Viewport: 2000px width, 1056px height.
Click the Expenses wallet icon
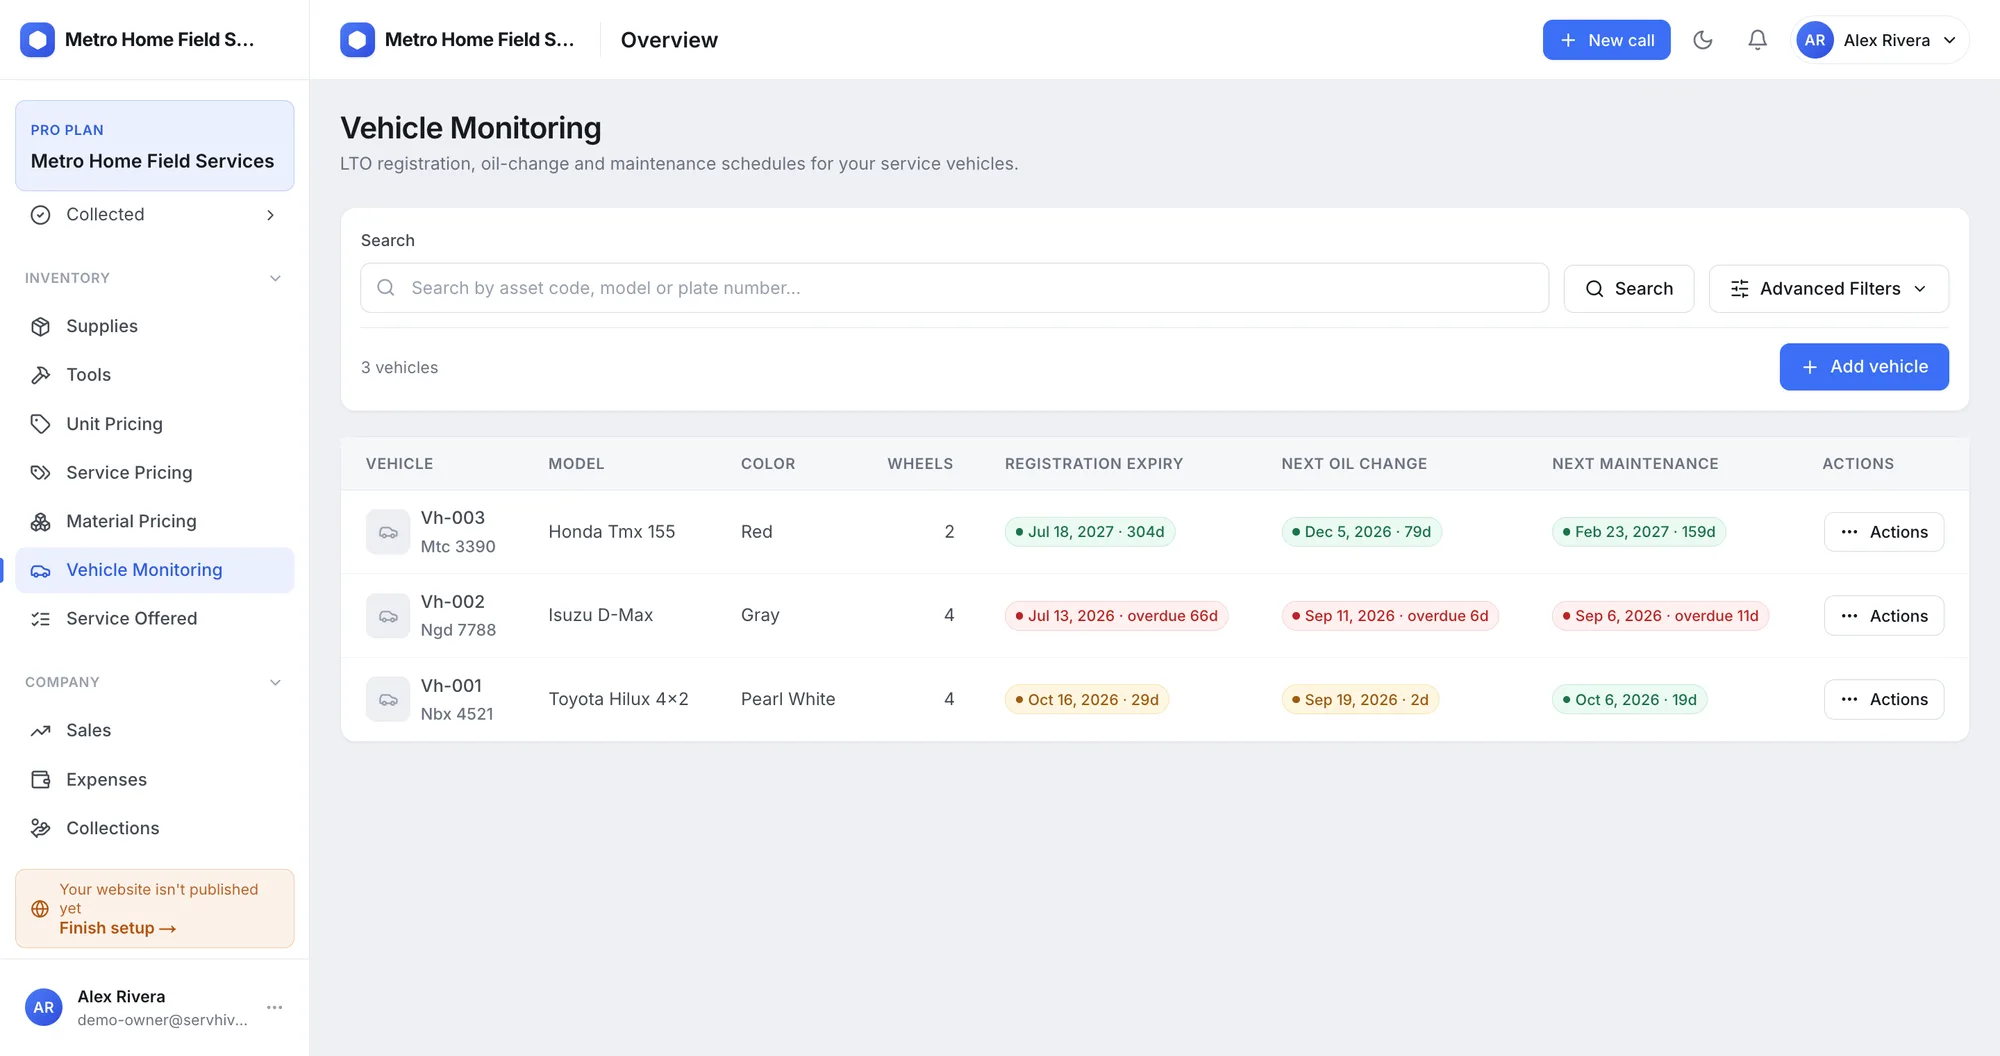tap(41, 780)
